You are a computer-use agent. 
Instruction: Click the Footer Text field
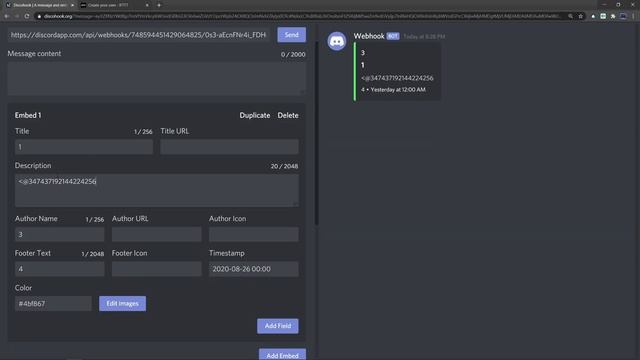click(60, 269)
